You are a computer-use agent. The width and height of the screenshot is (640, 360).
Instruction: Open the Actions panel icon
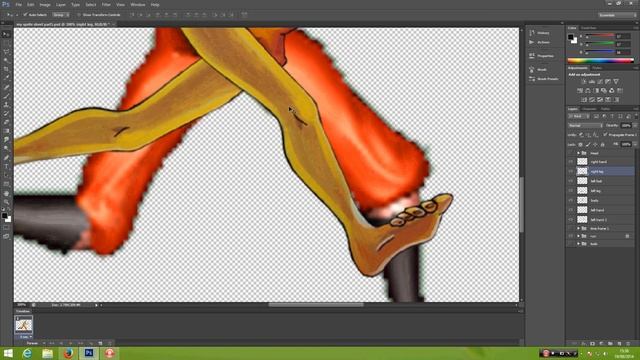531,42
